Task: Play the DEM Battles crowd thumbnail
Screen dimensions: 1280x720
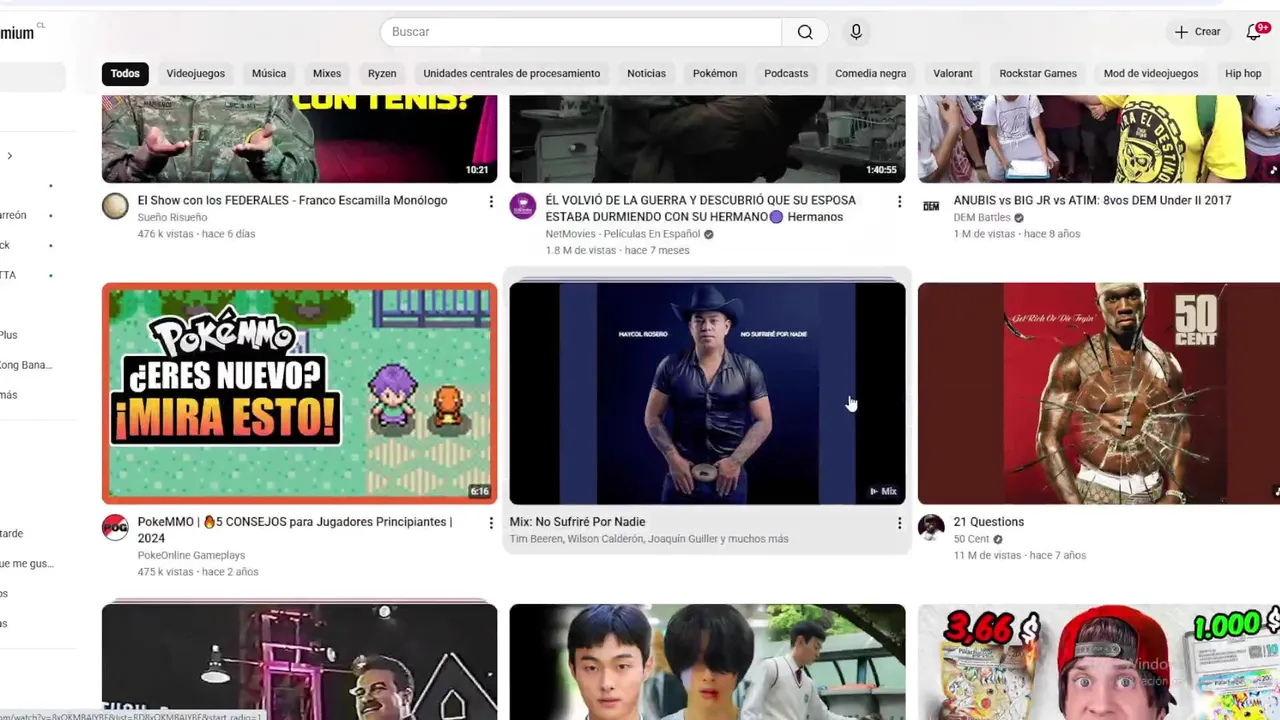Action: click(1099, 139)
